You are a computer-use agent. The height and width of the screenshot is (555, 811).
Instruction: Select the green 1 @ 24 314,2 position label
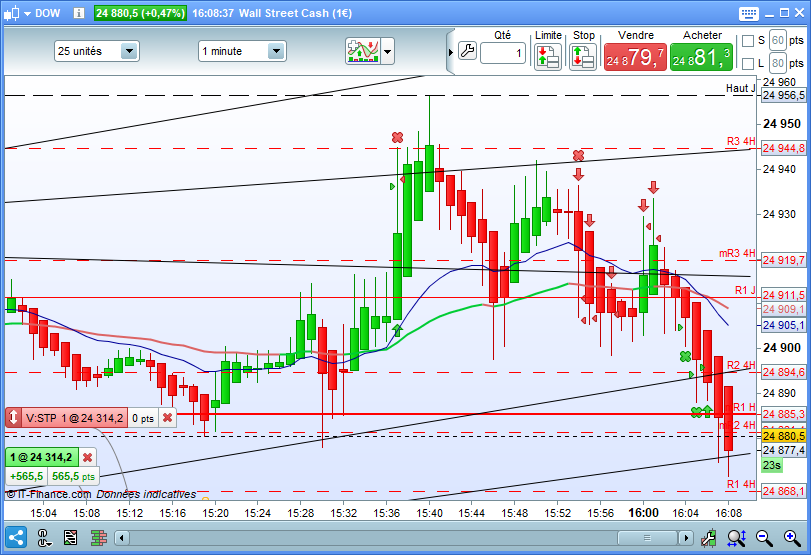click(x=41, y=457)
